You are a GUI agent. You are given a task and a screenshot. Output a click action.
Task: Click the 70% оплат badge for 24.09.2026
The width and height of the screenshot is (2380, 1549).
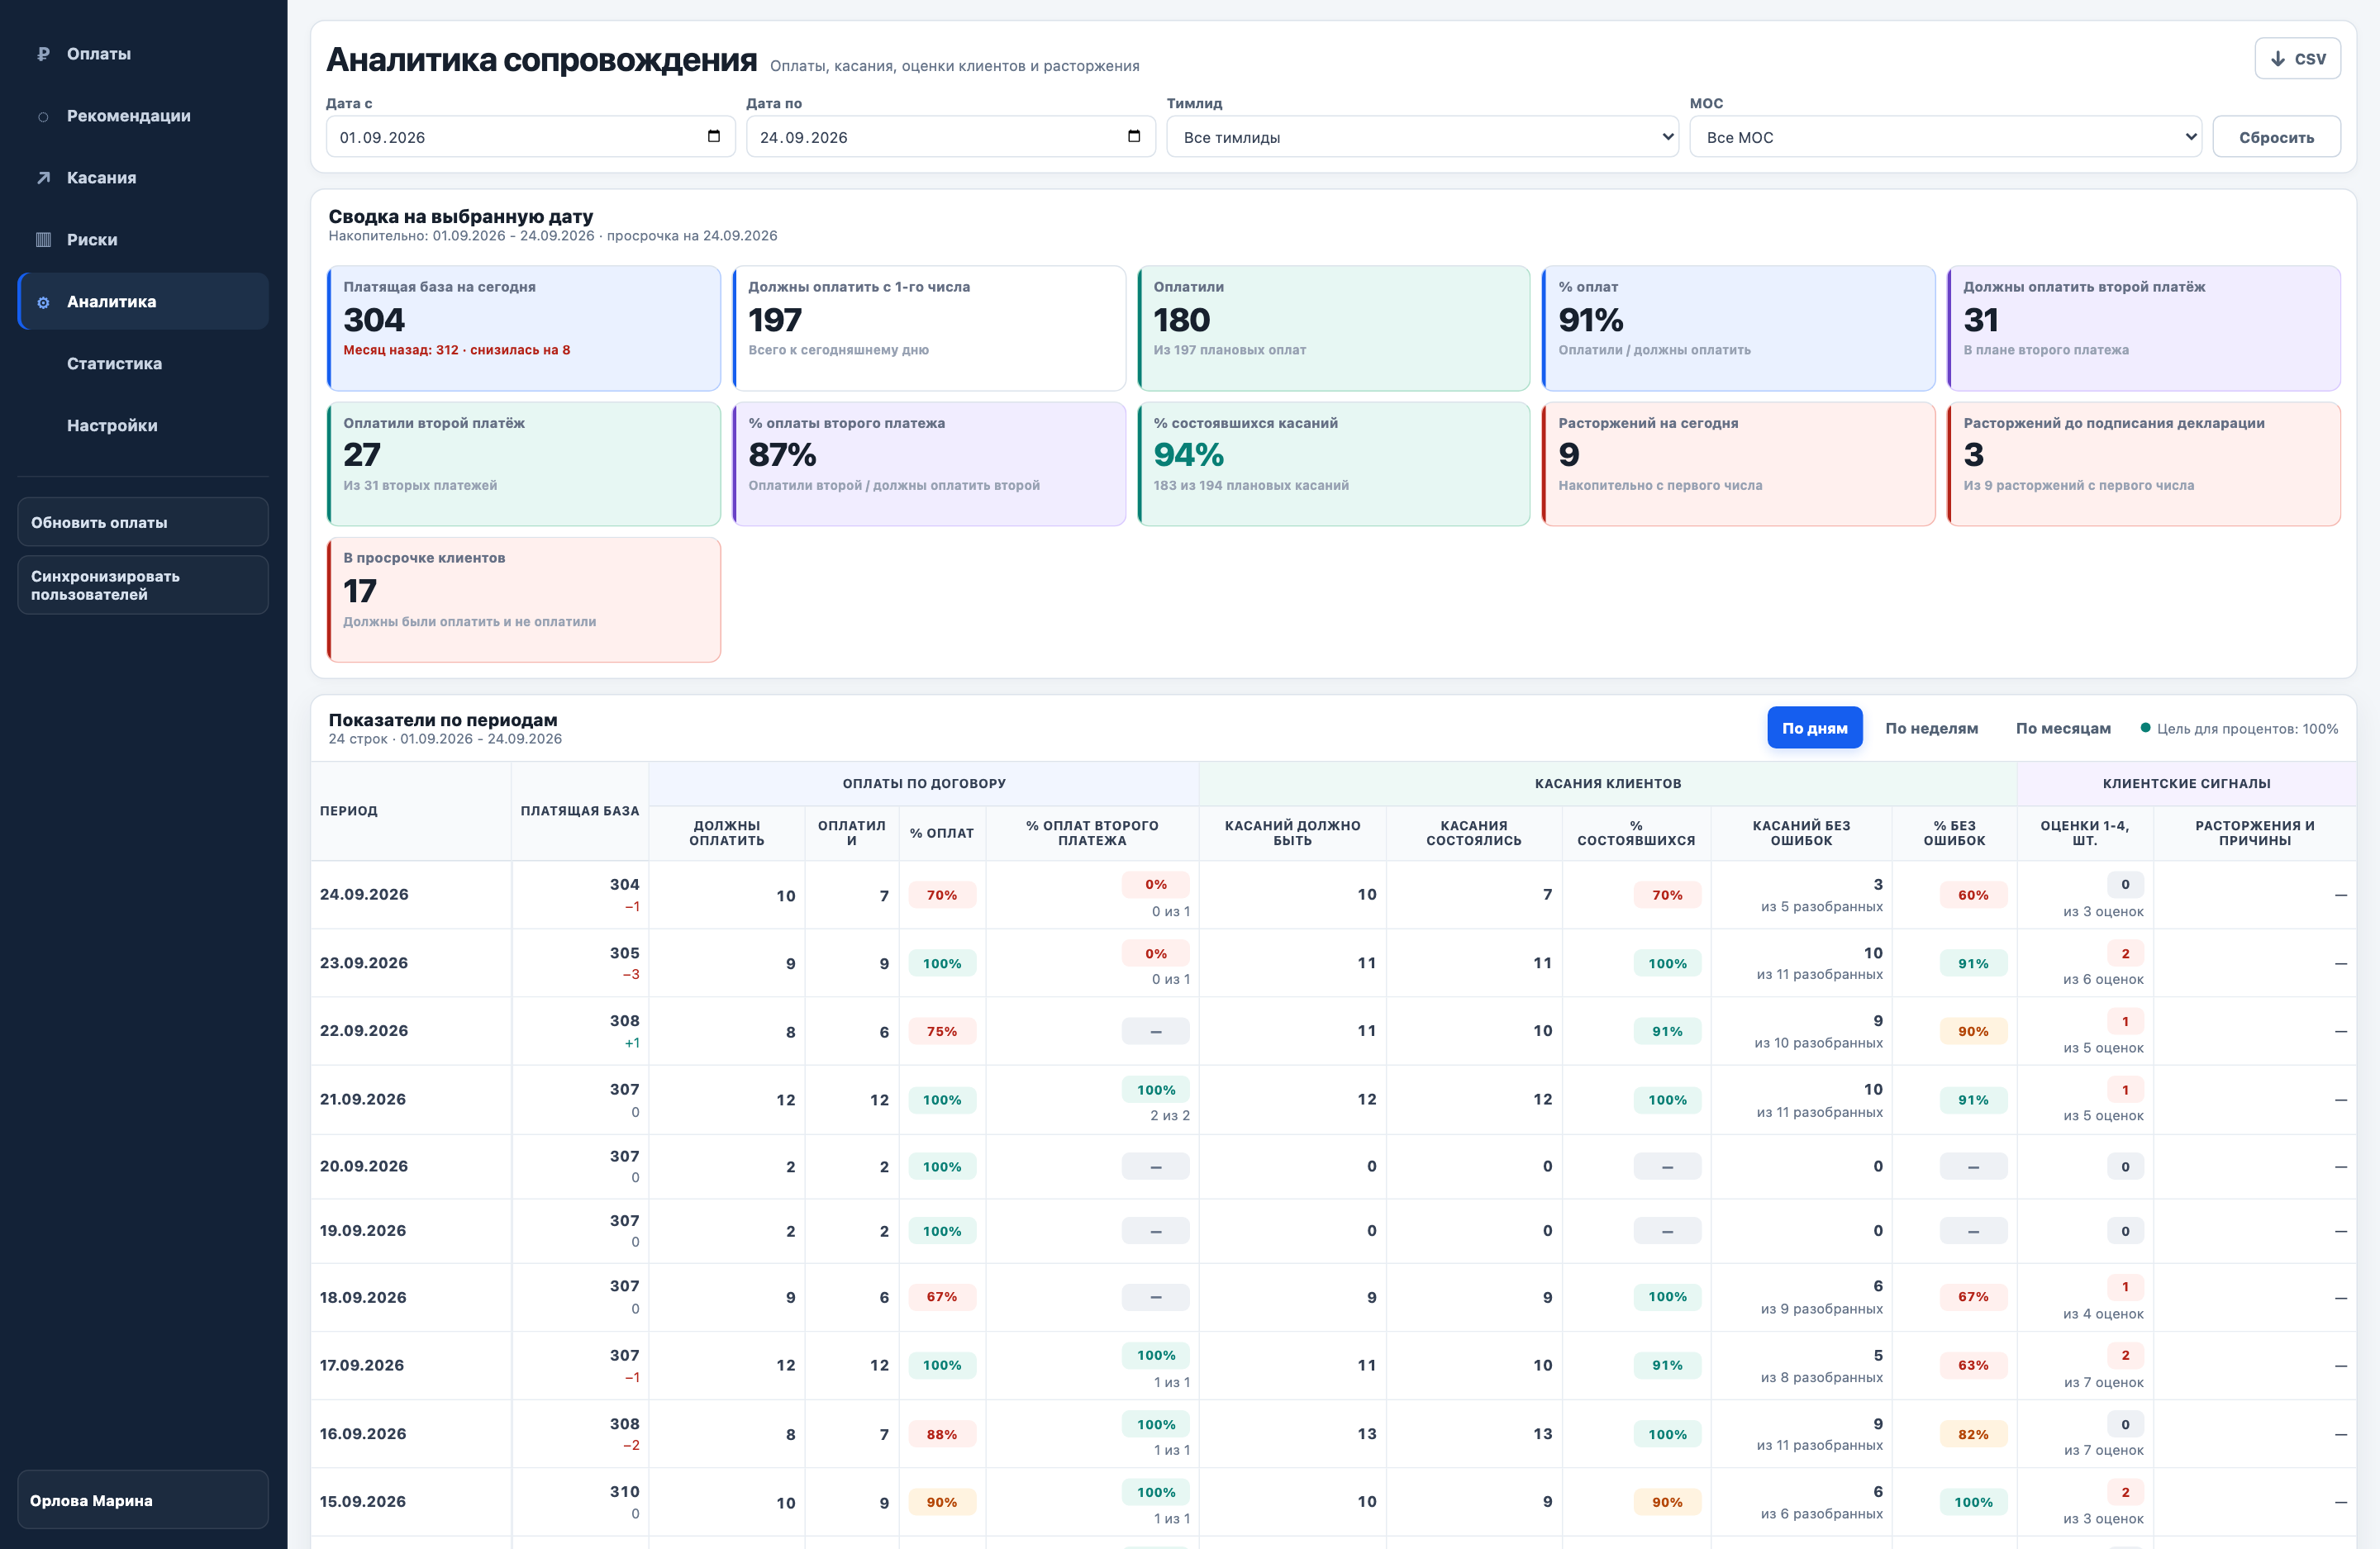tap(941, 895)
